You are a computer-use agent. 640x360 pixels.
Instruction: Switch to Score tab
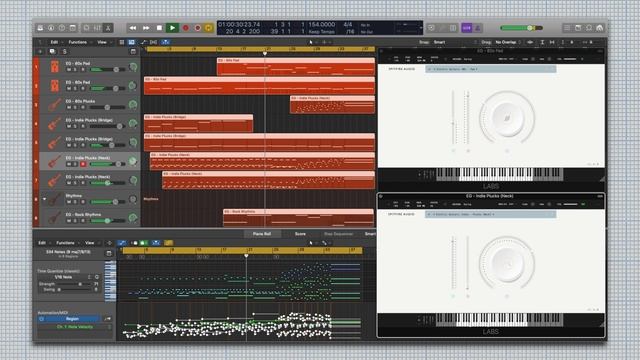pyautogui.click(x=300, y=234)
